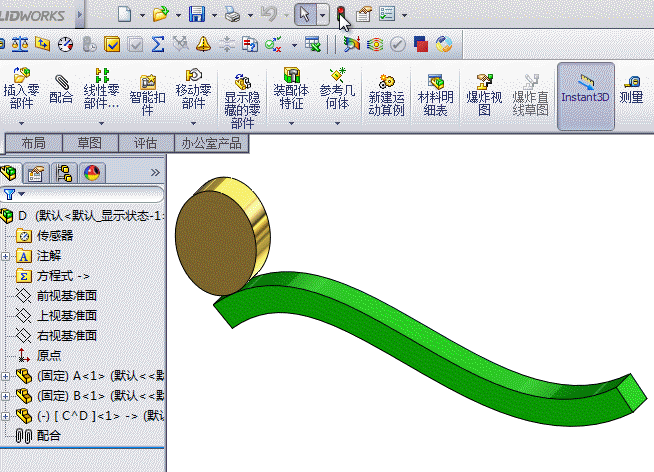Click the Compare Documents icon
The height and width of the screenshot is (472, 654).
[250, 44]
